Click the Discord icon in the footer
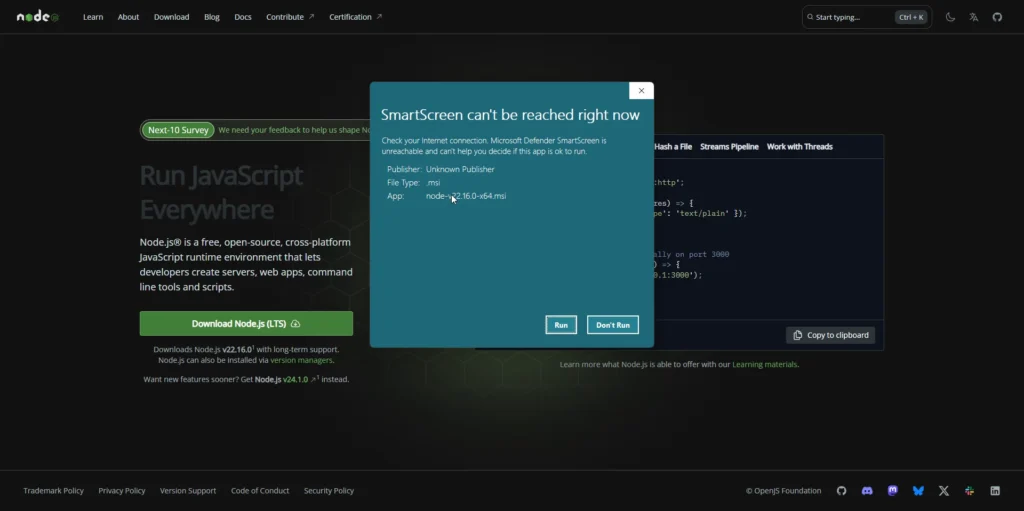Image resolution: width=1024 pixels, height=511 pixels. [x=867, y=491]
